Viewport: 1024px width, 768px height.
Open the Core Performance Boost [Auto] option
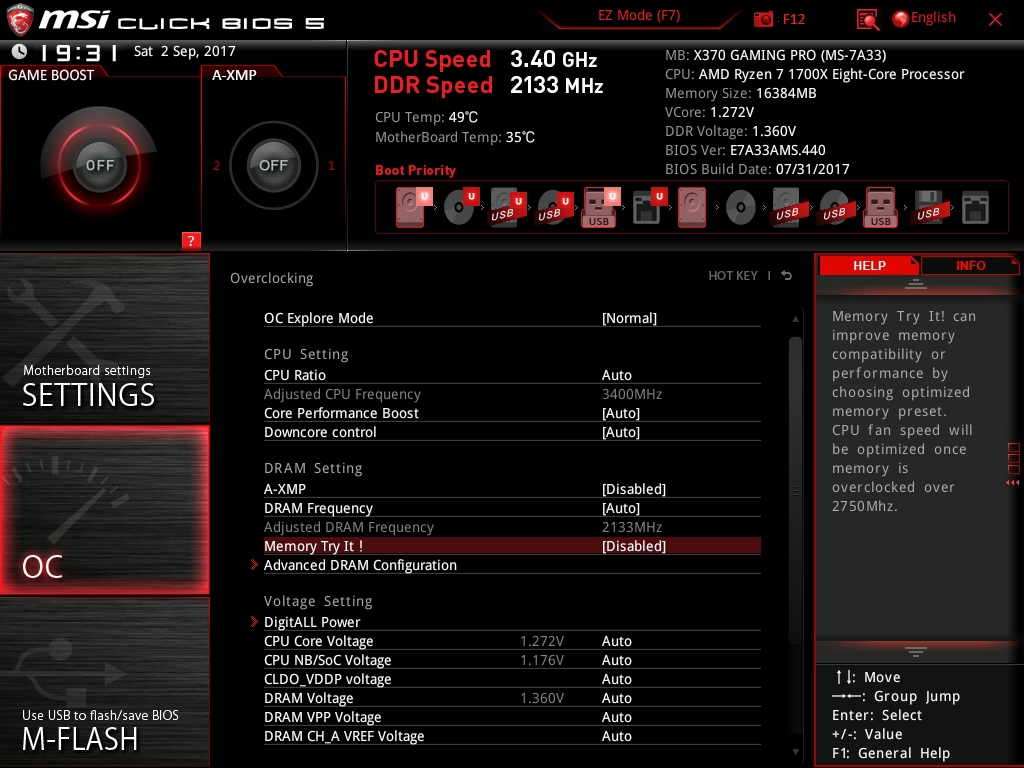click(x=620, y=413)
